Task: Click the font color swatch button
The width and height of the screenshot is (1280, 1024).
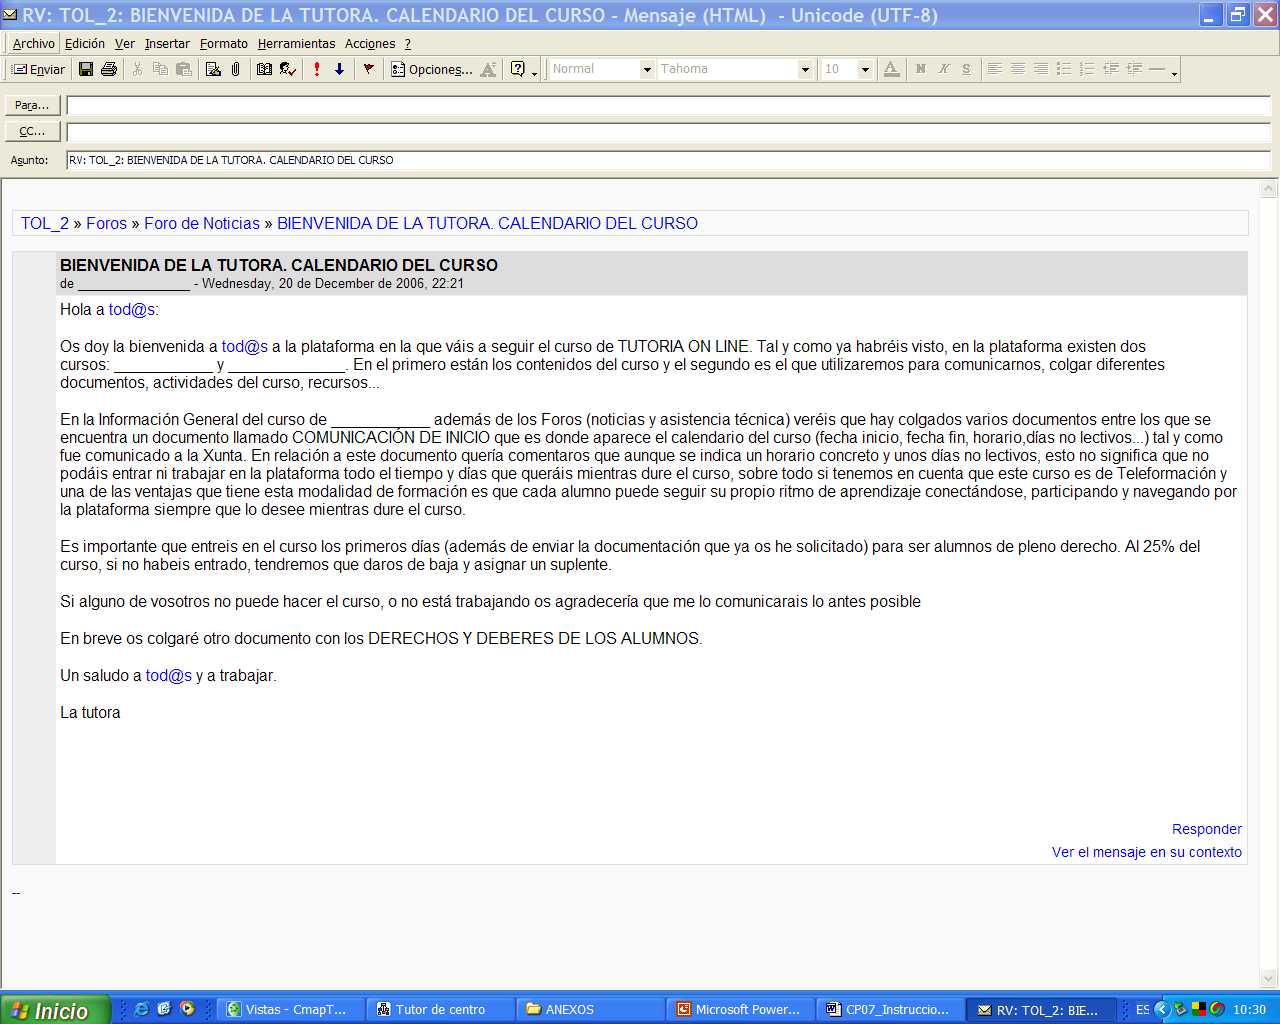Action: coord(891,69)
